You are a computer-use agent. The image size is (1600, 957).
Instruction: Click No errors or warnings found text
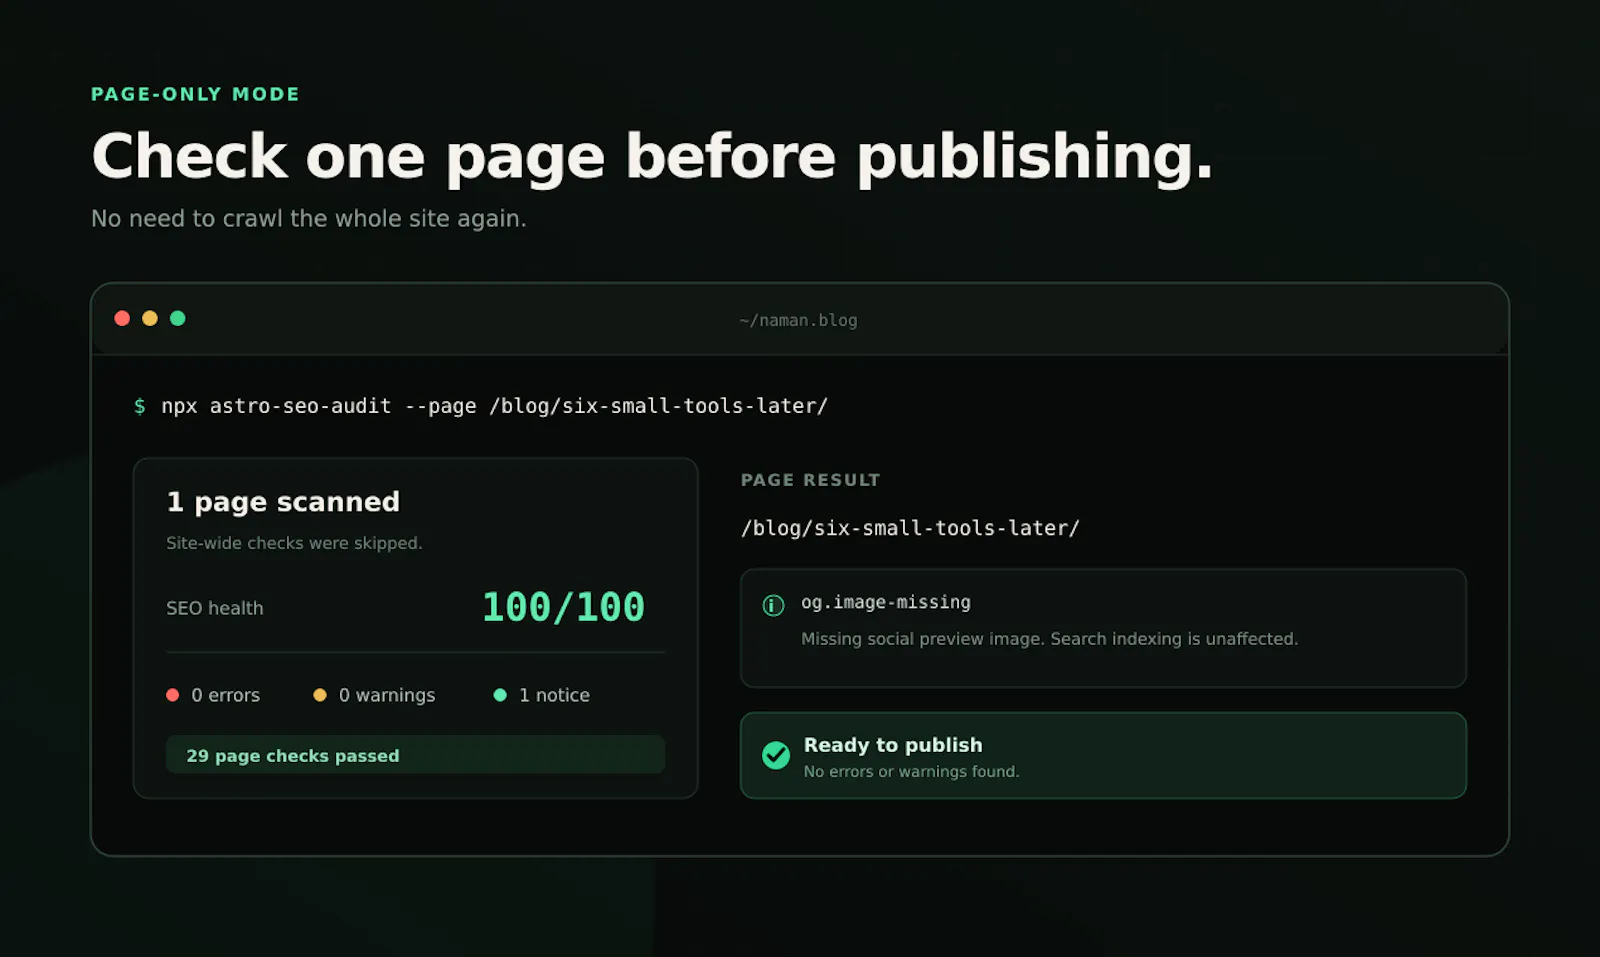912,772
